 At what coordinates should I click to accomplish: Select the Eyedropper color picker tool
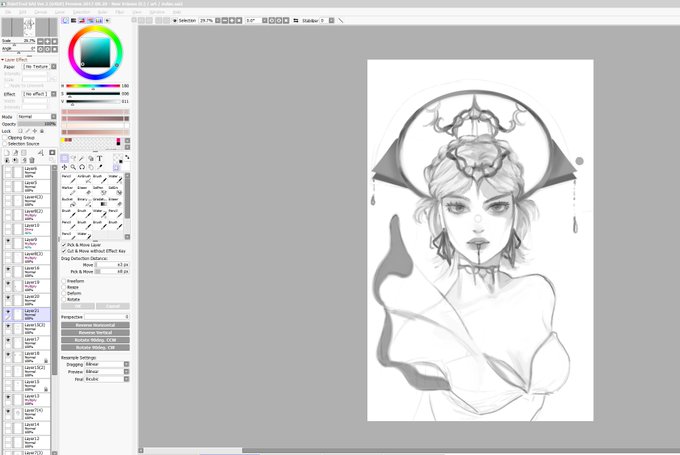coord(99,167)
